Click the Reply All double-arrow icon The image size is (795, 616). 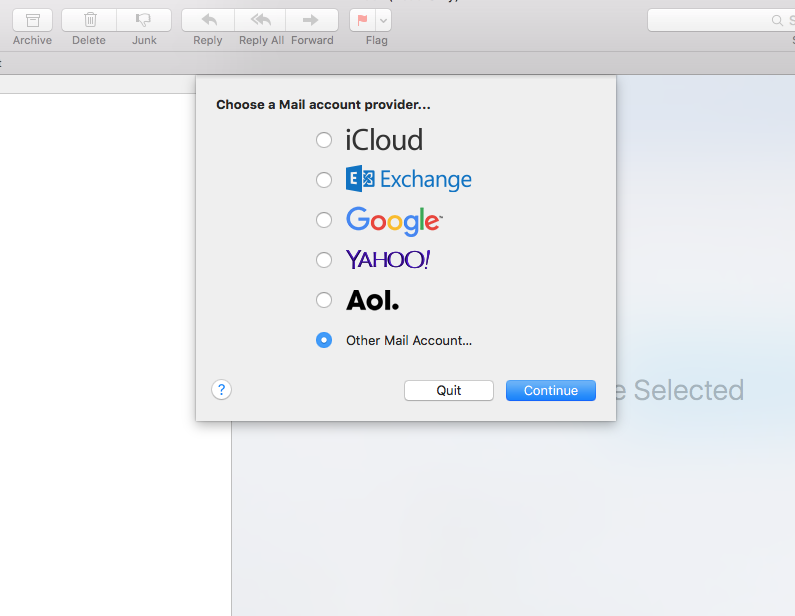261,20
